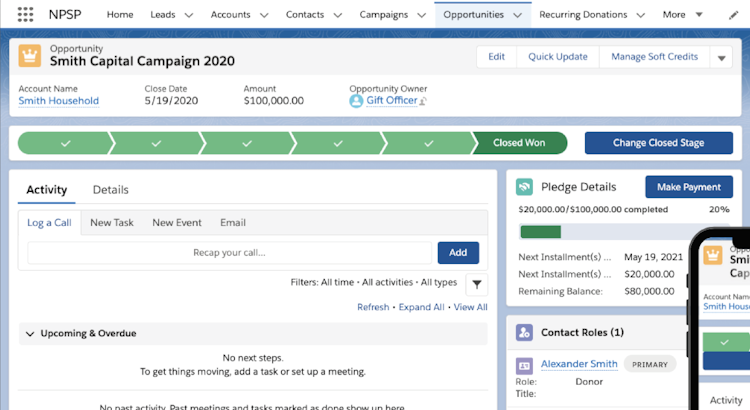Open Alexander Smith contact link
Screen dimensions: 750x410
(x=579, y=364)
